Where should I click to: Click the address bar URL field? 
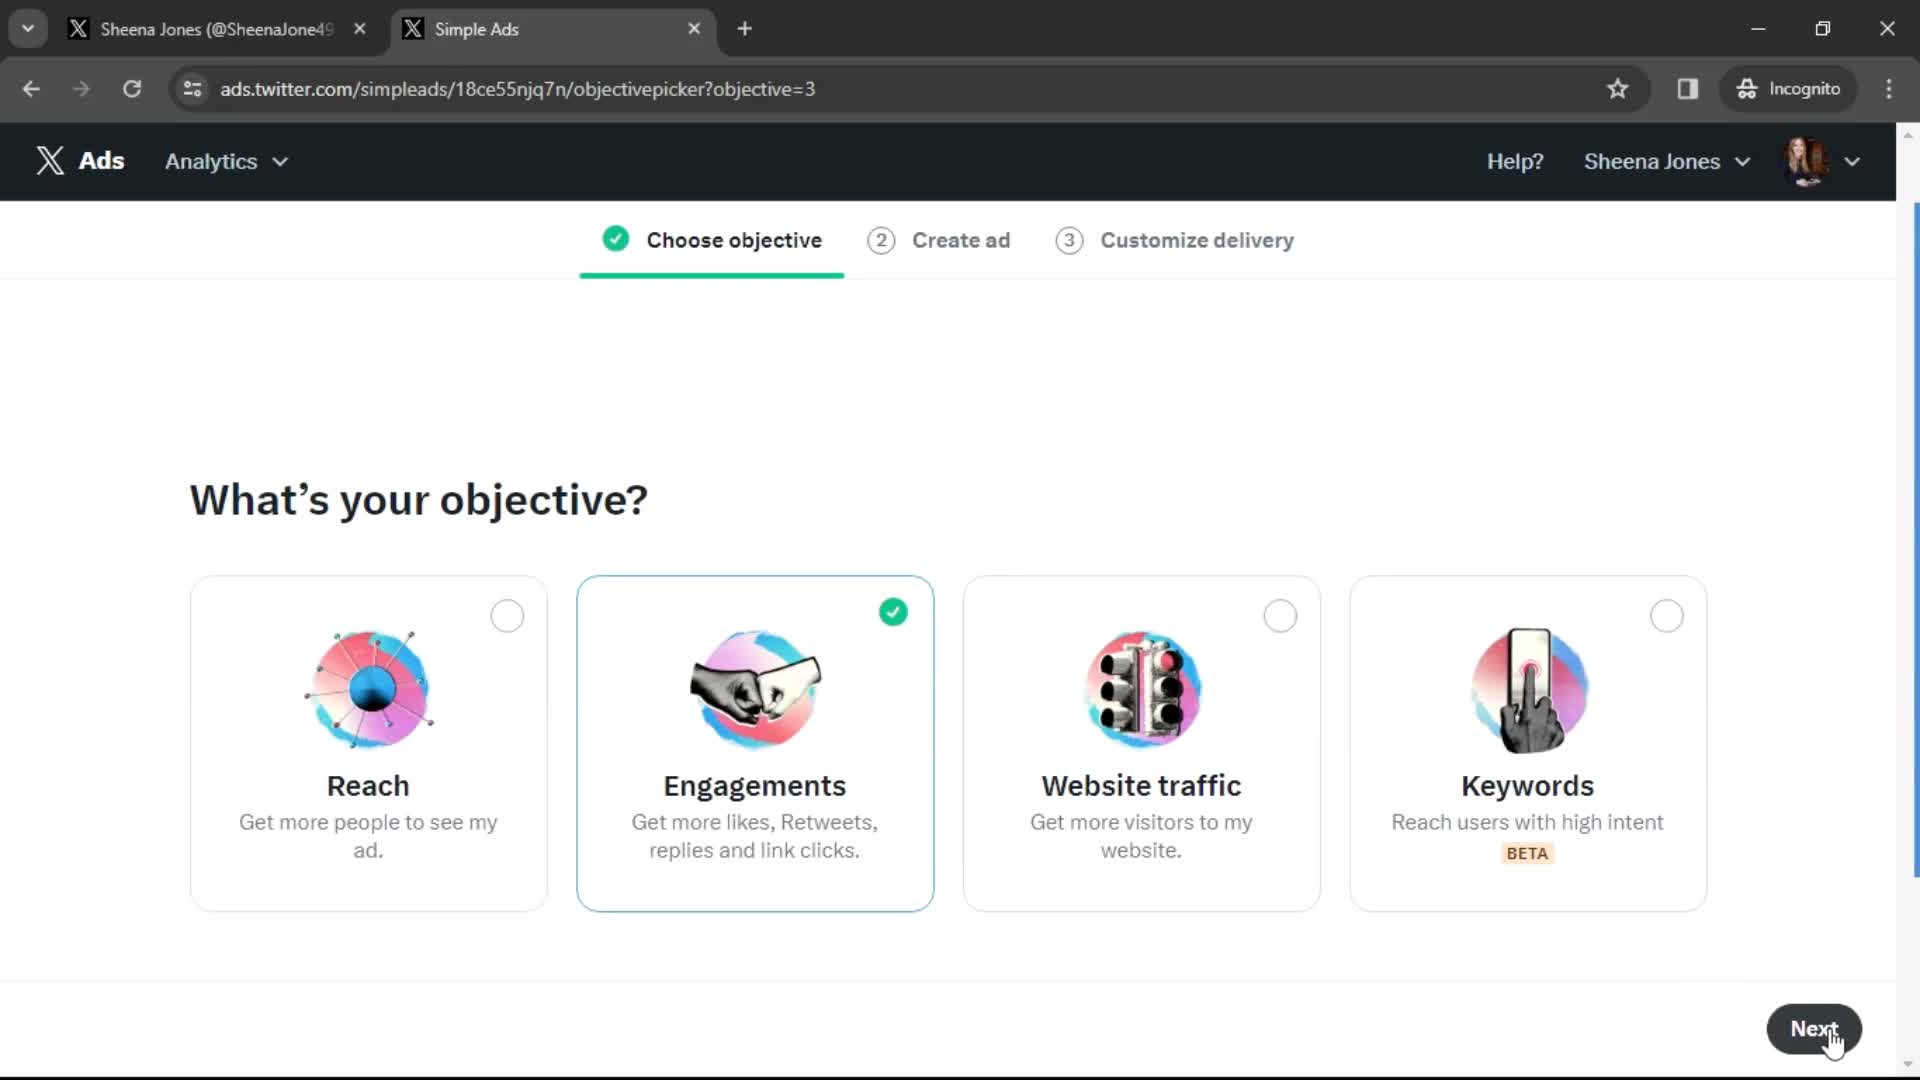coord(518,88)
